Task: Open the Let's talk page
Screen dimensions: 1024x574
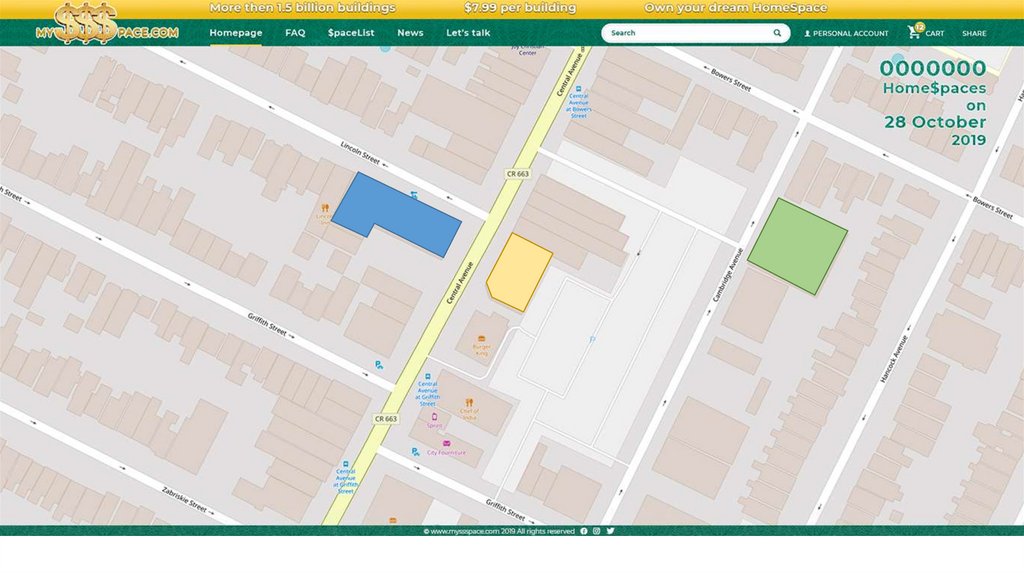Action: (468, 33)
